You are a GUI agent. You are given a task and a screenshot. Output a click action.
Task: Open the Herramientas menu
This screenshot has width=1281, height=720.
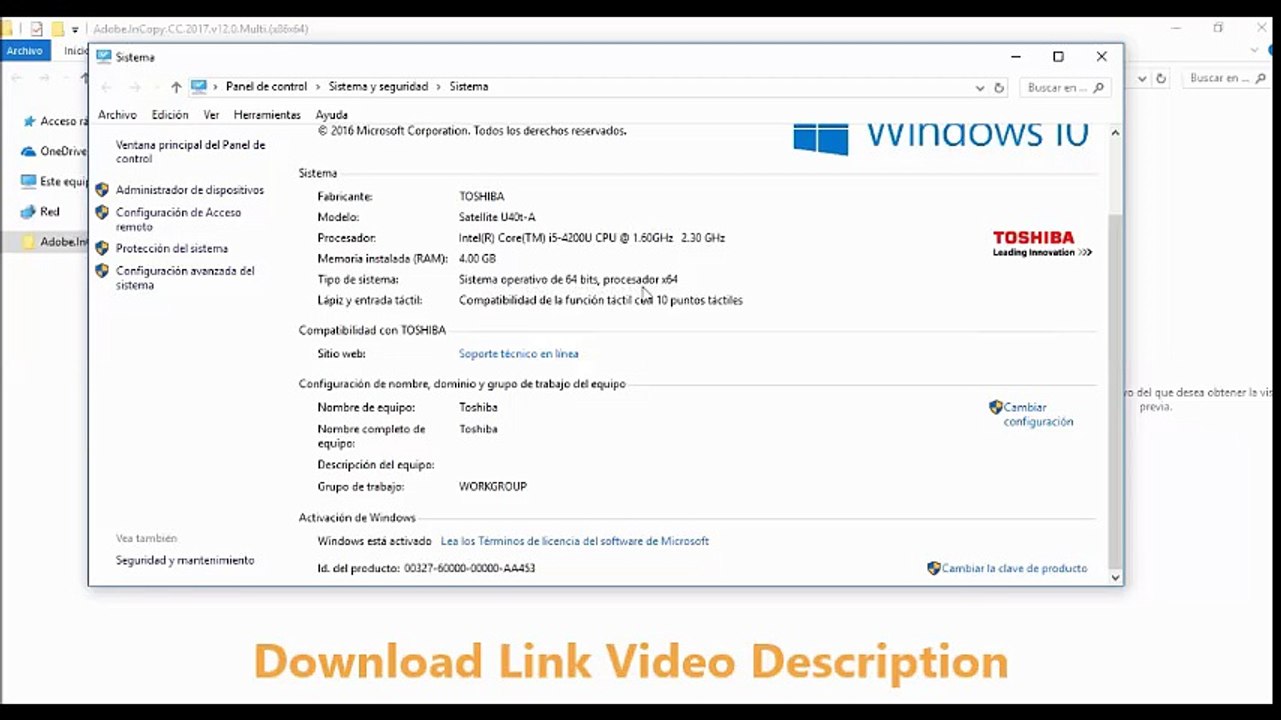click(267, 115)
